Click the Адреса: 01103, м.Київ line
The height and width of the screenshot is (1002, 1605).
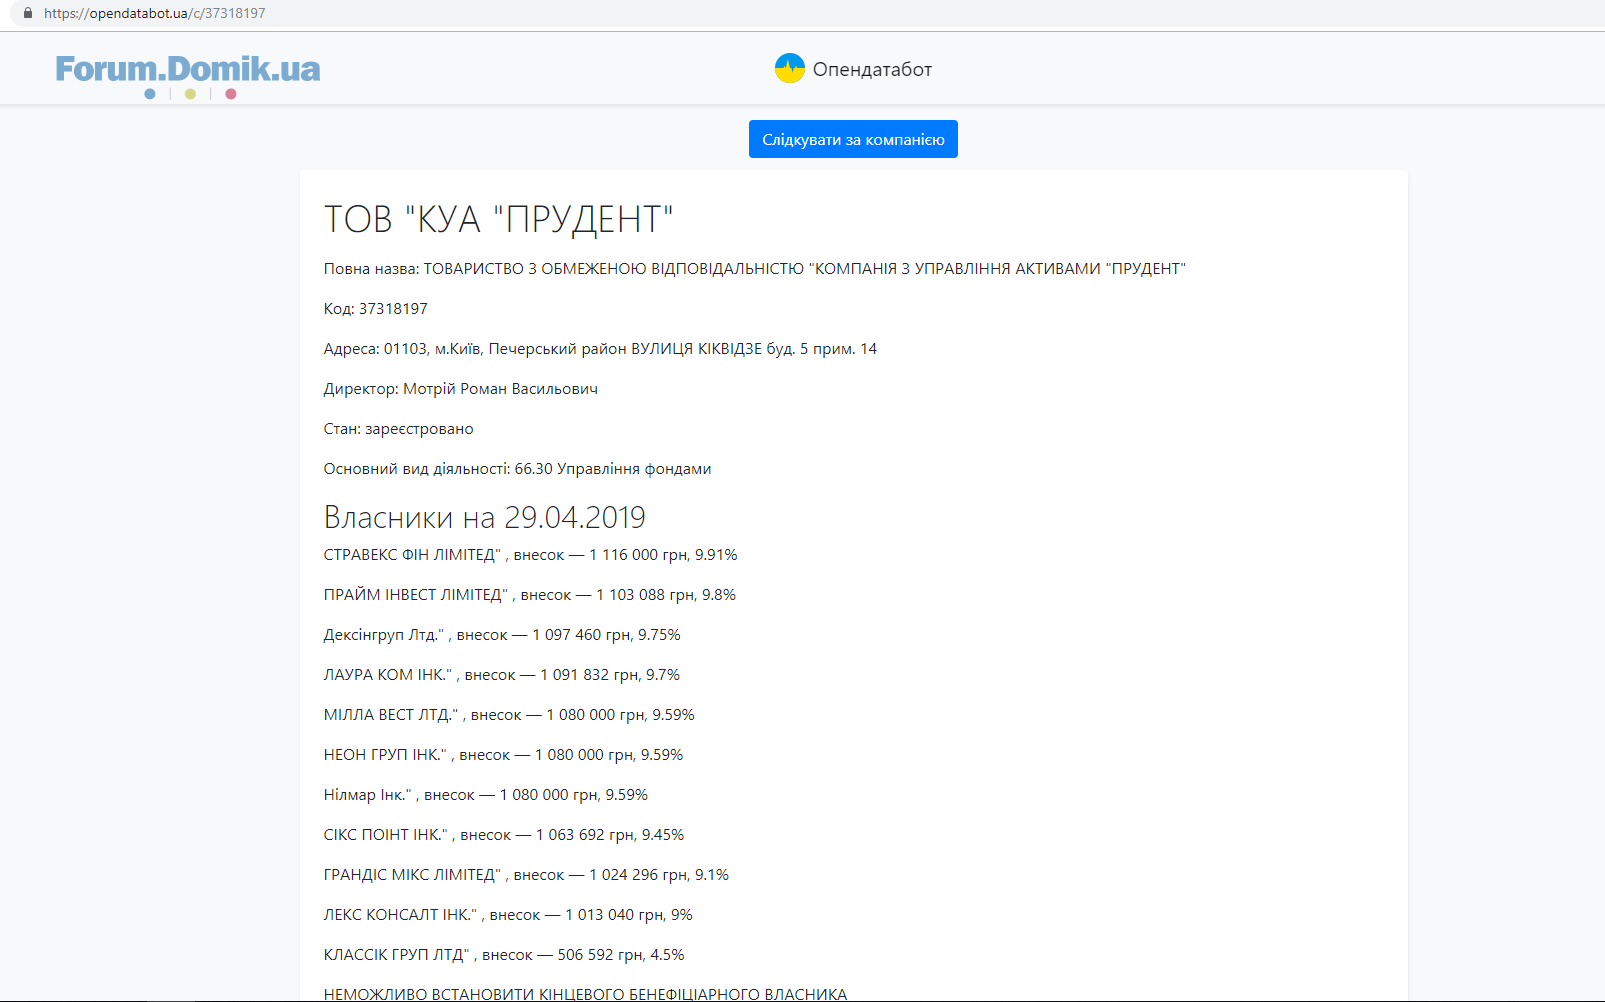pyautogui.click(x=600, y=349)
